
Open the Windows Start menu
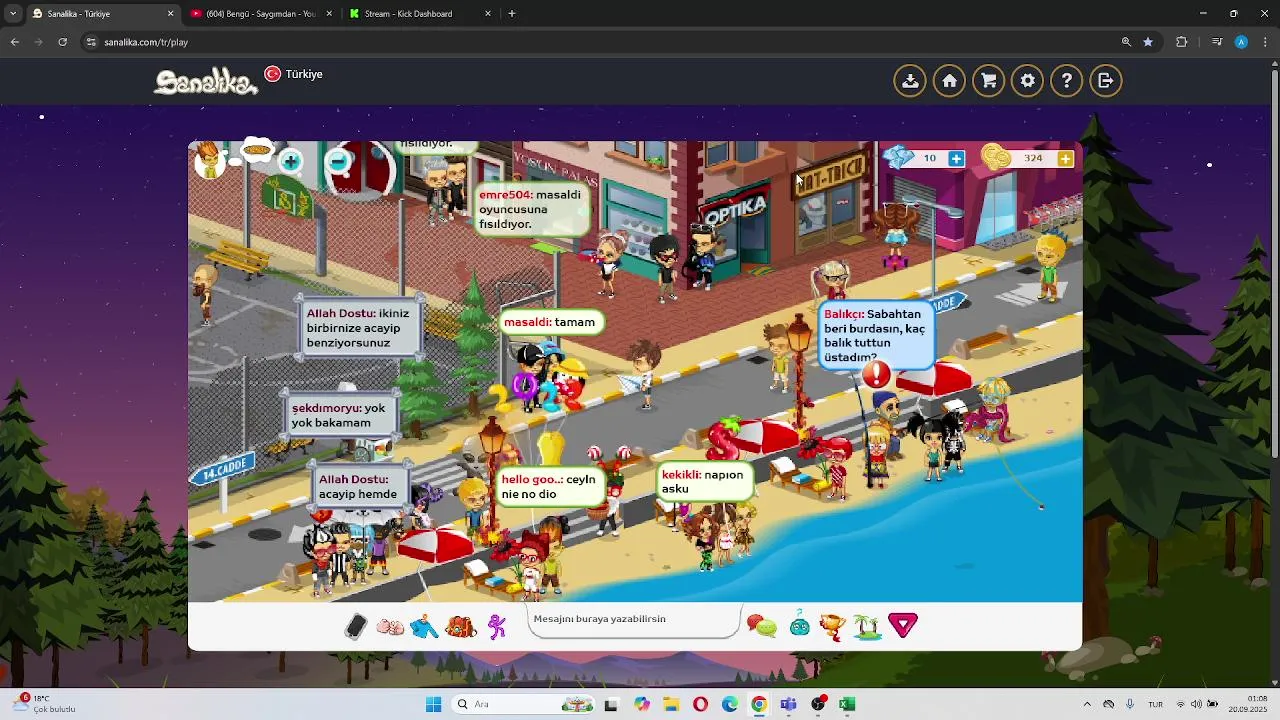click(x=433, y=704)
